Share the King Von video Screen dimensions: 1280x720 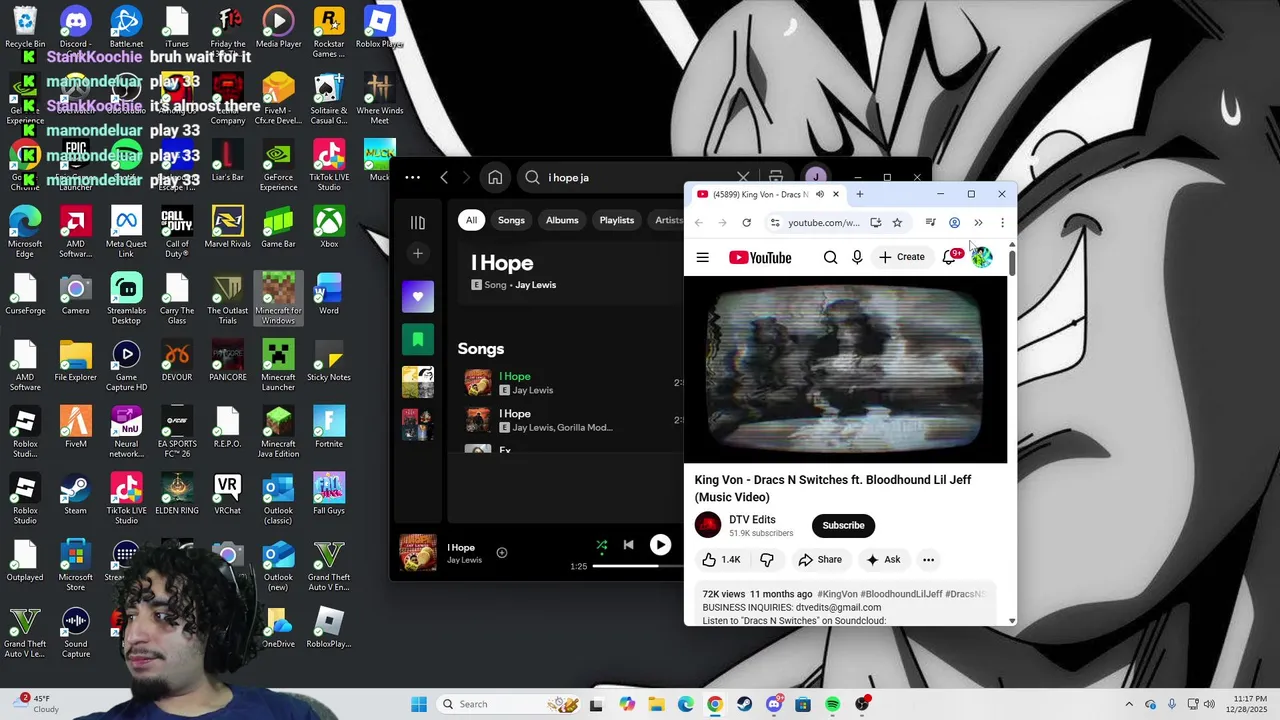pyautogui.click(x=820, y=560)
